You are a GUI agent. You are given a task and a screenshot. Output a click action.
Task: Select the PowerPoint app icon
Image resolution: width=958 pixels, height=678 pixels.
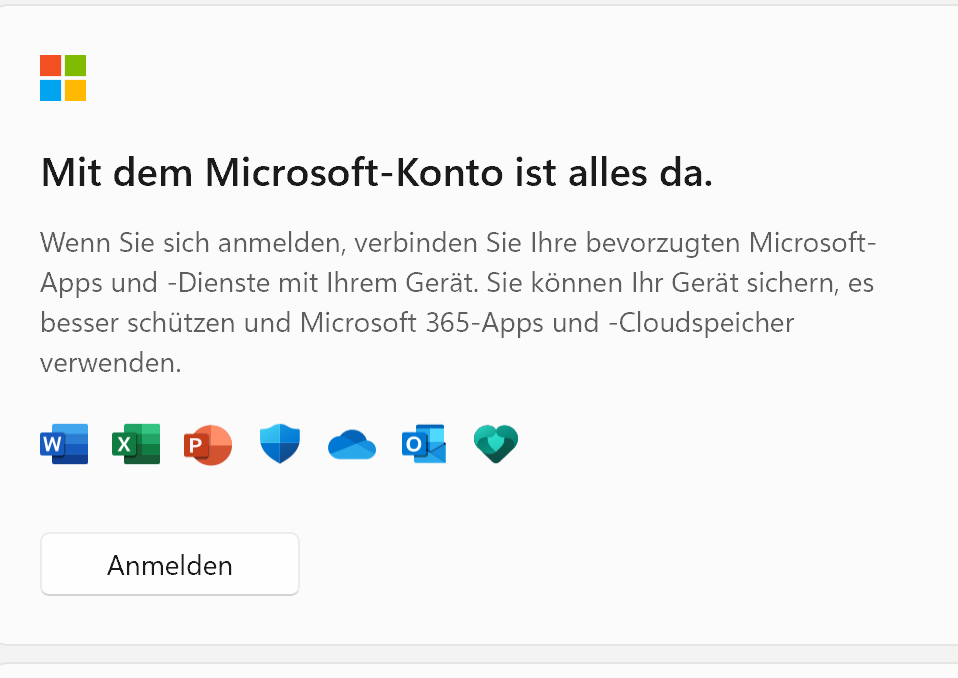click(208, 444)
